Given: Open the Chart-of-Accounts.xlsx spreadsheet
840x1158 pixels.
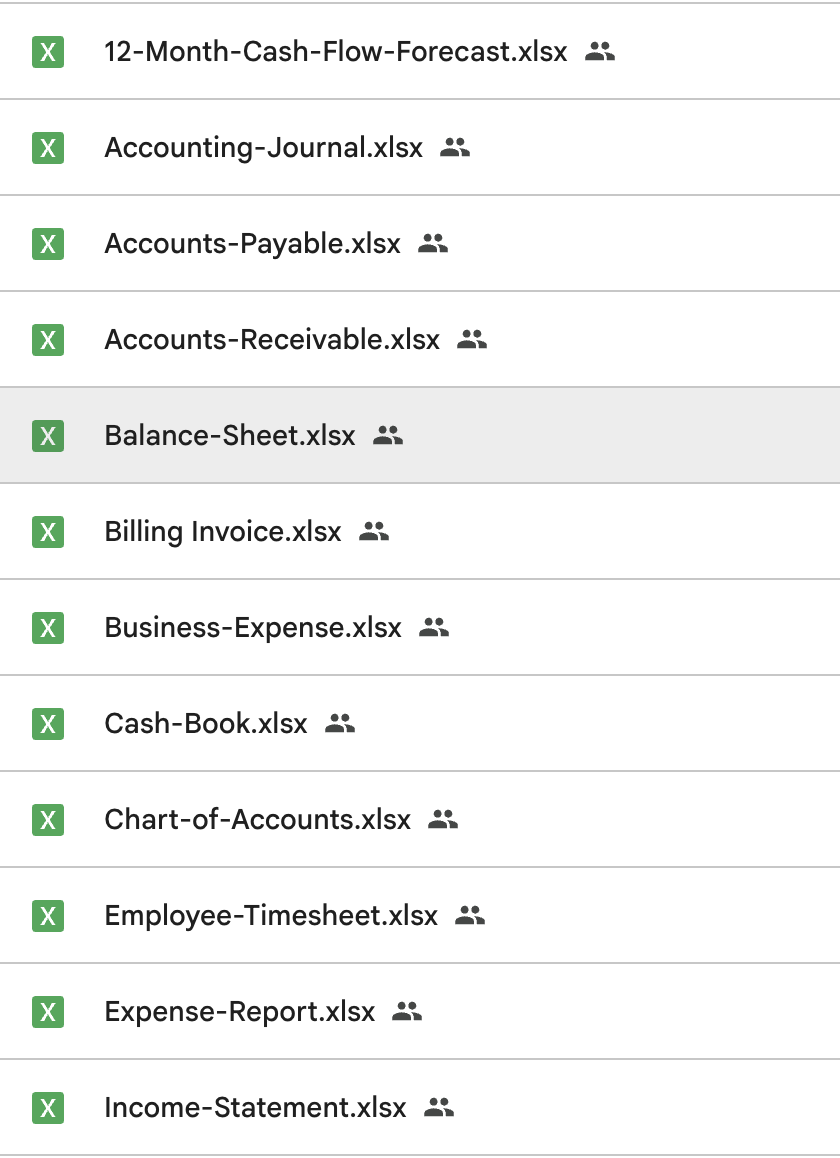Looking at the screenshot, I should click(x=257, y=820).
